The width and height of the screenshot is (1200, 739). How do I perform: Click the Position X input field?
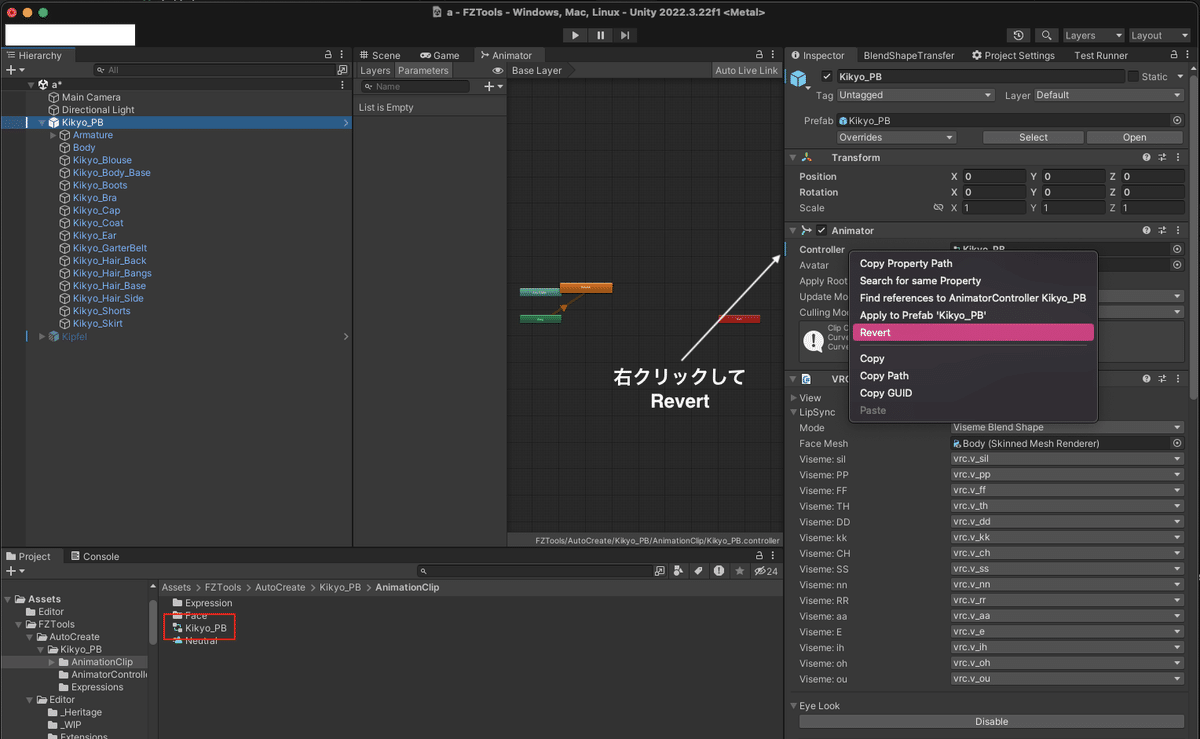(994, 176)
